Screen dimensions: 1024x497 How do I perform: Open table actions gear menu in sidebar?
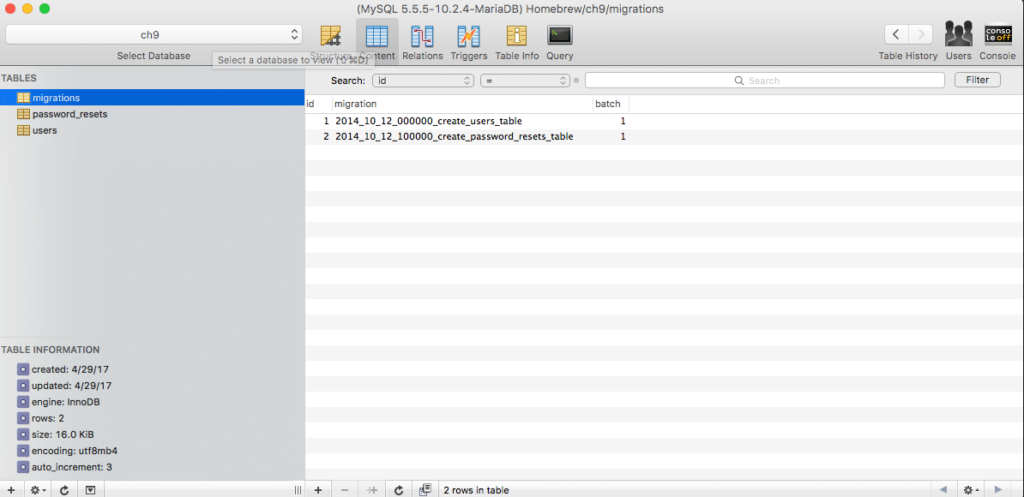coord(38,490)
